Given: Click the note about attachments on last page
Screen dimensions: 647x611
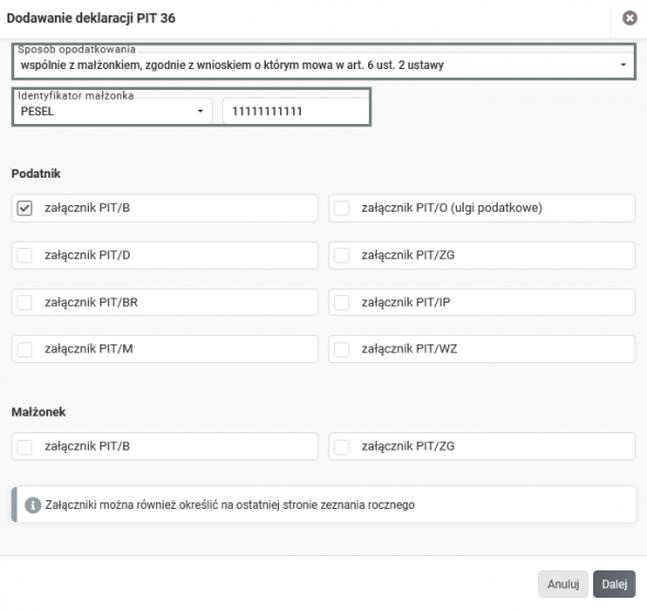Looking at the screenshot, I should tap(230, 505).
